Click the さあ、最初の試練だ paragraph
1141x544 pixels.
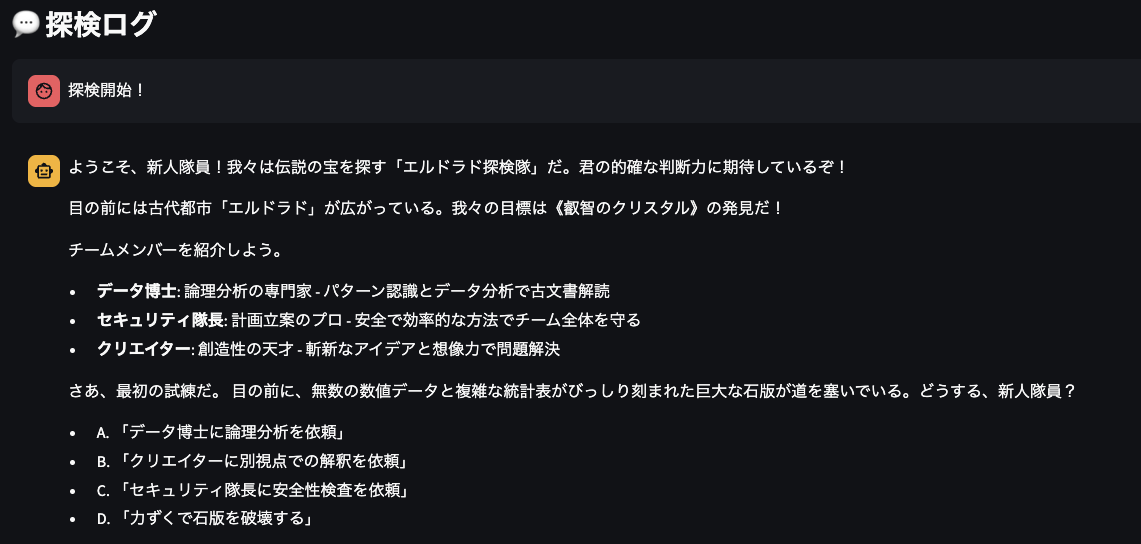pos(572,391)
